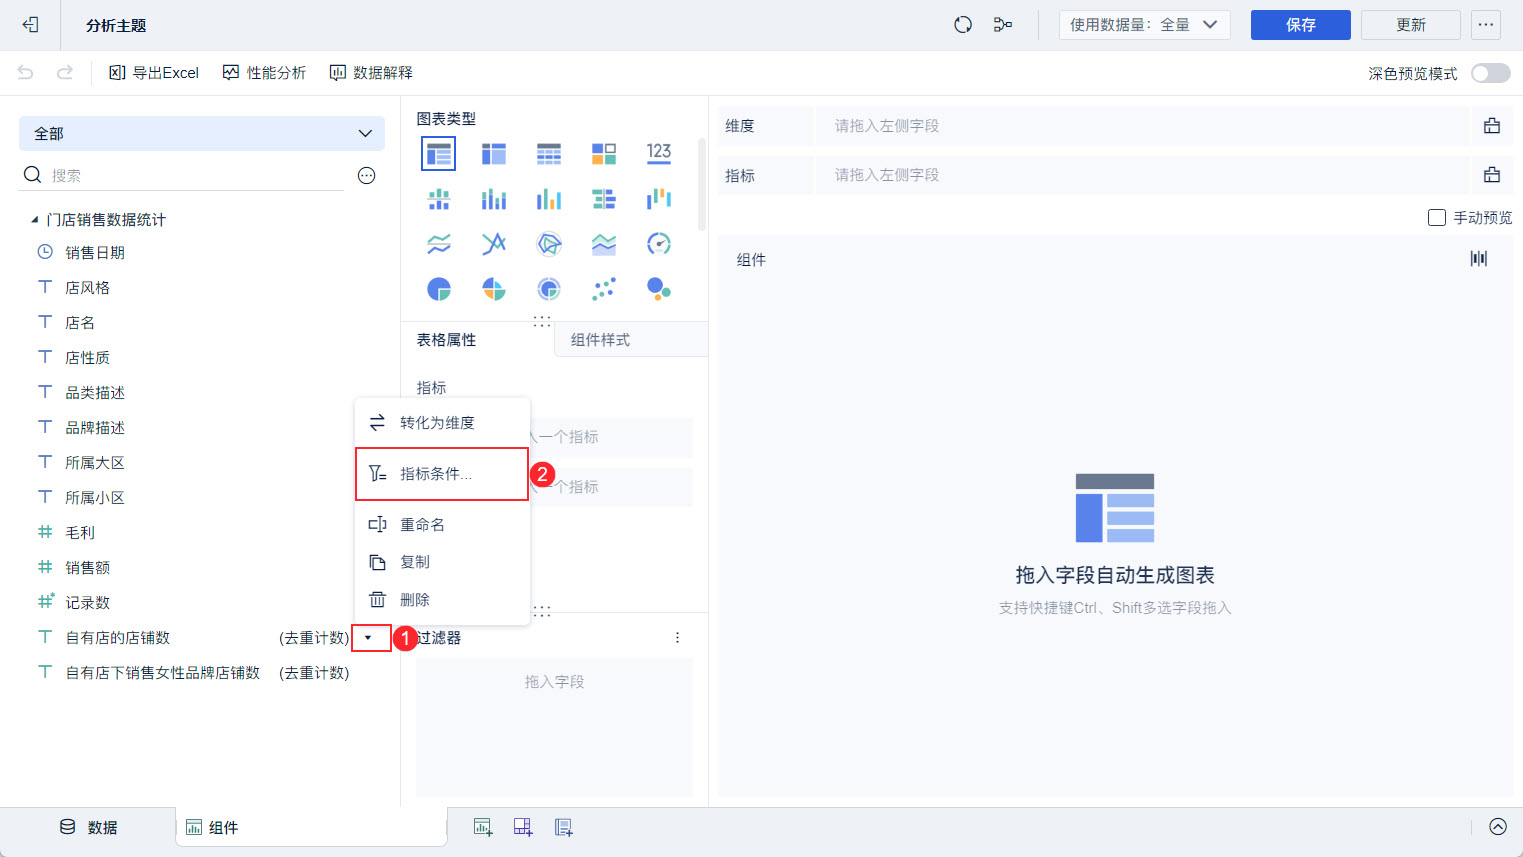Click the chart icon in the 组件 preview header
Viewport: 1523px width, 857px height.
click(1479, 259)
